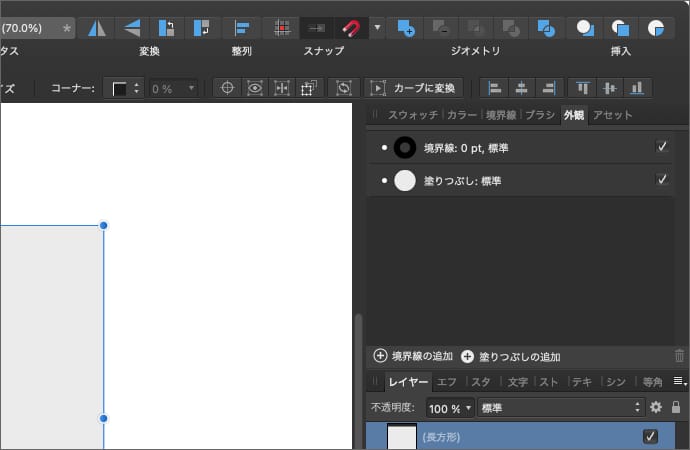The height and width of the screenshot is (450, 690).
Task: Click the layer lock padlock icon
Action: (x=676, y=408)
